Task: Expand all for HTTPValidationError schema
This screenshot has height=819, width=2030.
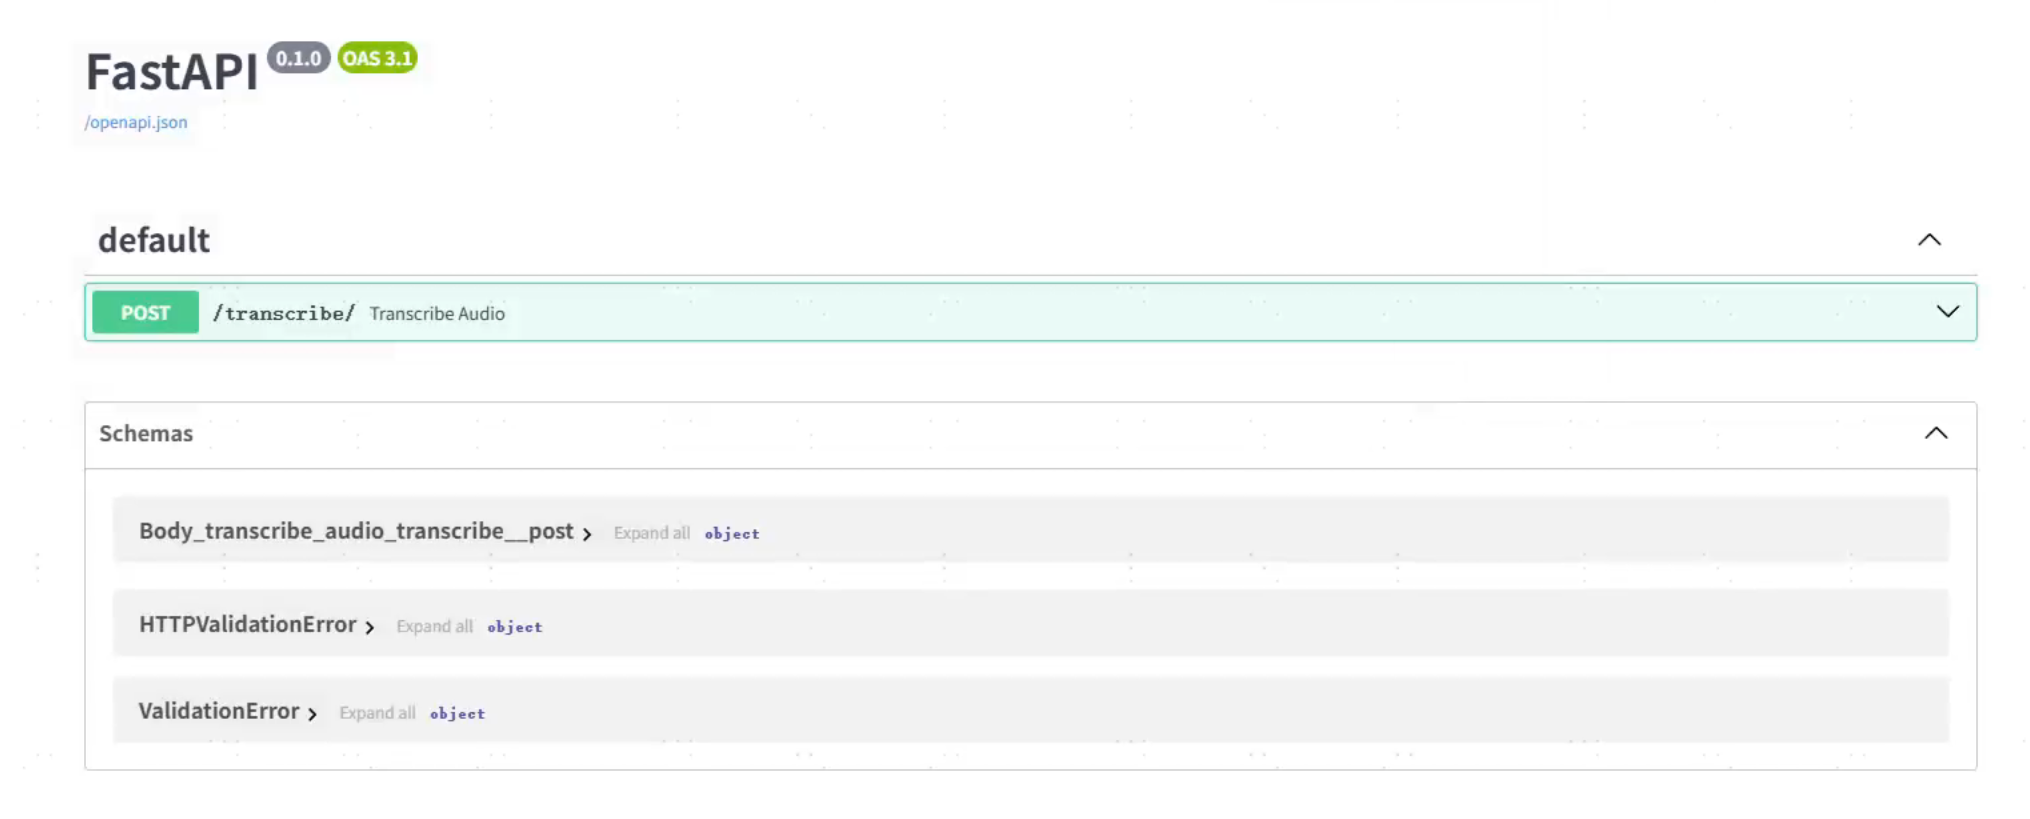Action: click(434, 626)
